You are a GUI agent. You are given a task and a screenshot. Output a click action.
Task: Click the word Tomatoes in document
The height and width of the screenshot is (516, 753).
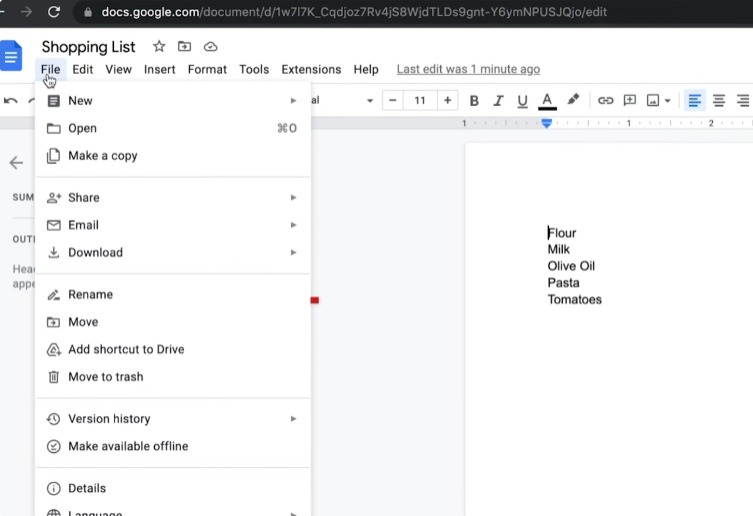[574, 300]
